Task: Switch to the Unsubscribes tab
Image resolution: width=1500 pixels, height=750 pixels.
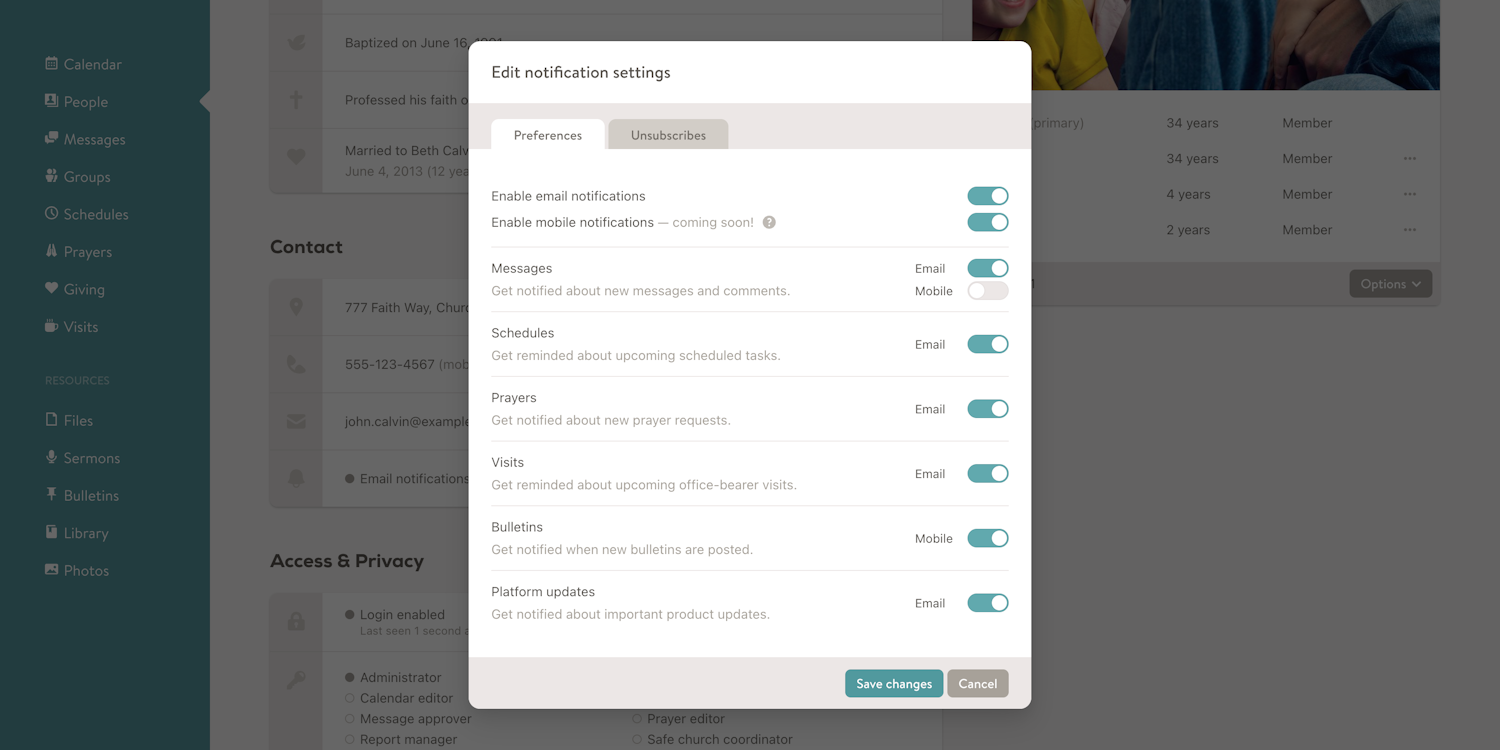Action: [667, 134]
